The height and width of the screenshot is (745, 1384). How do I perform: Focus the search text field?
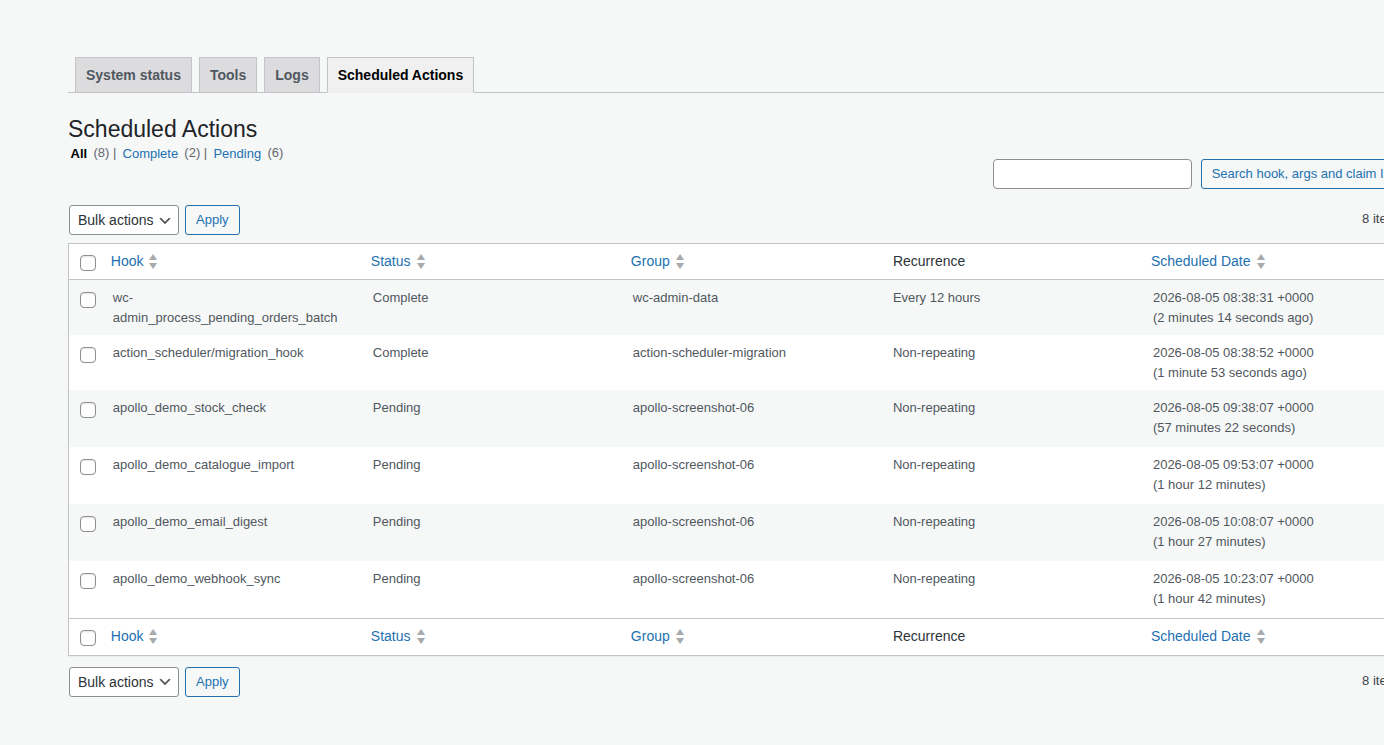click(x=1092, y=174)
